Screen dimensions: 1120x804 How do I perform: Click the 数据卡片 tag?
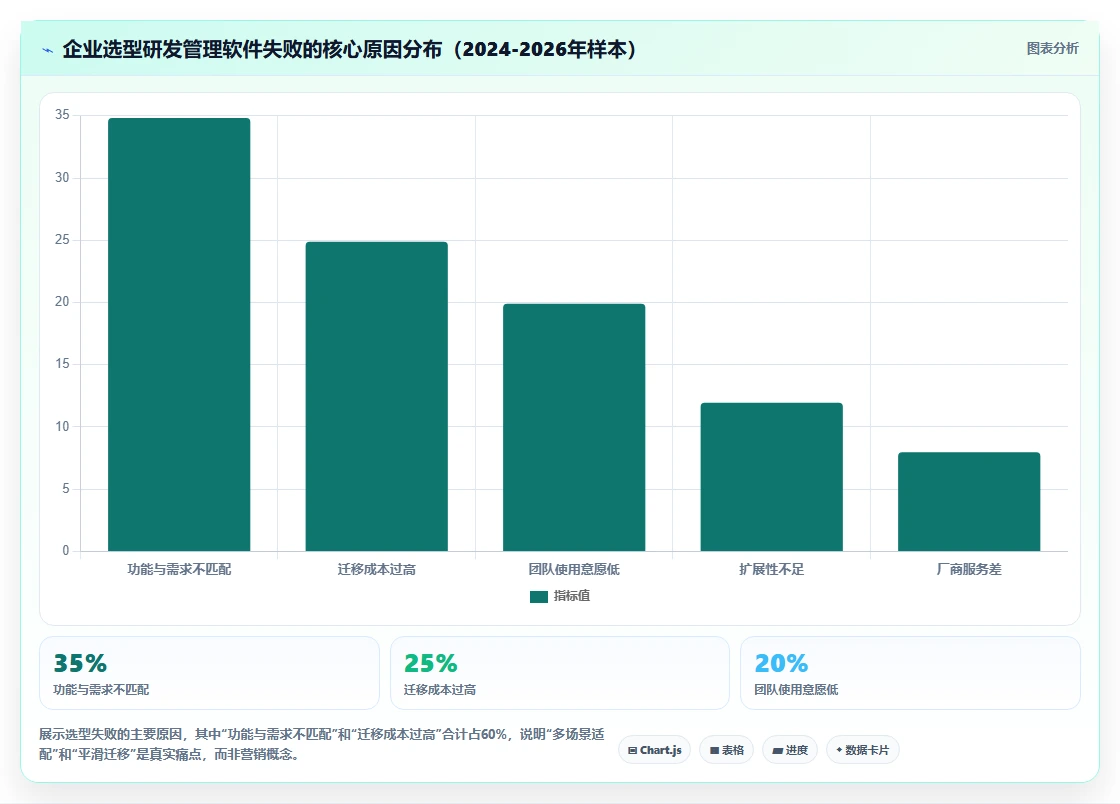coord(863,750)
